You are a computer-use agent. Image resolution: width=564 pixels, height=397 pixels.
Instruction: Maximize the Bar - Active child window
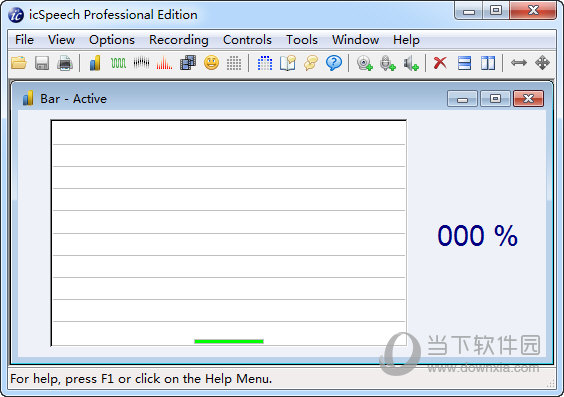pos(495,99)
